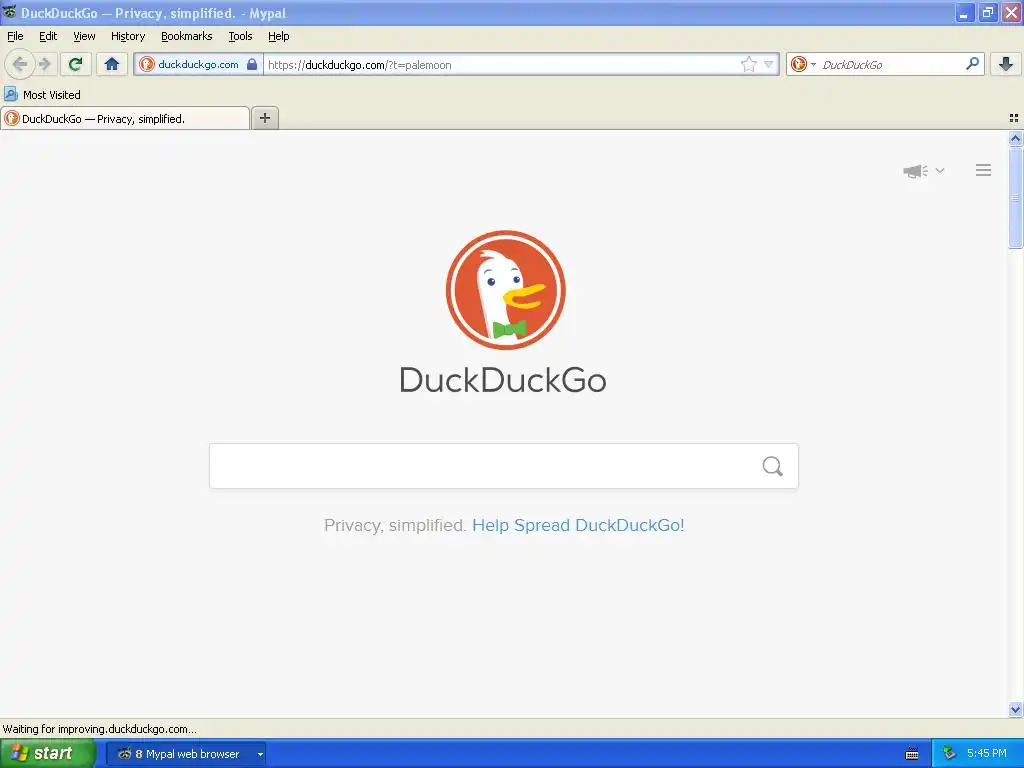Open the list all tabs button

click(x=1014, y=118)
